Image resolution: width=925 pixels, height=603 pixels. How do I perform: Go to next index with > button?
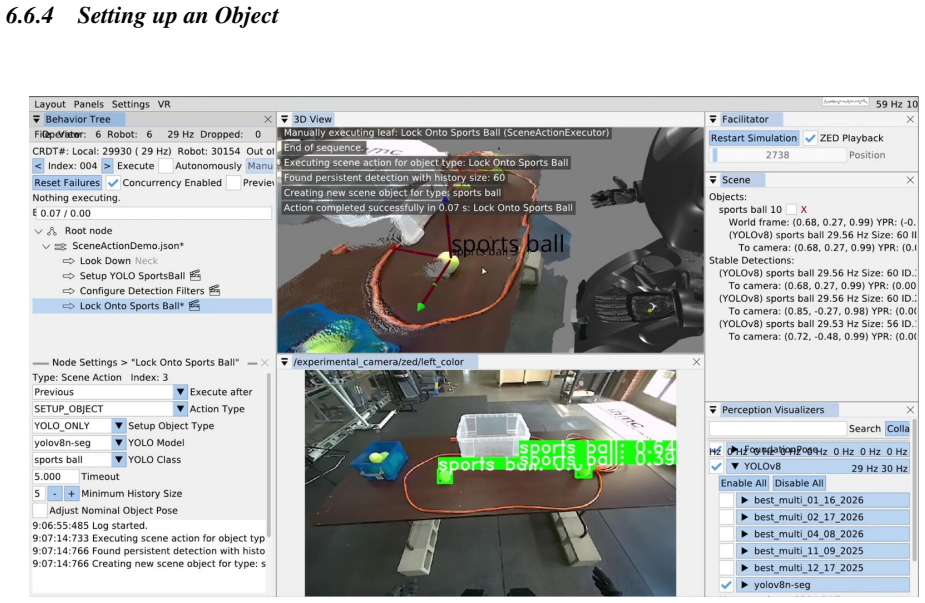107,166
